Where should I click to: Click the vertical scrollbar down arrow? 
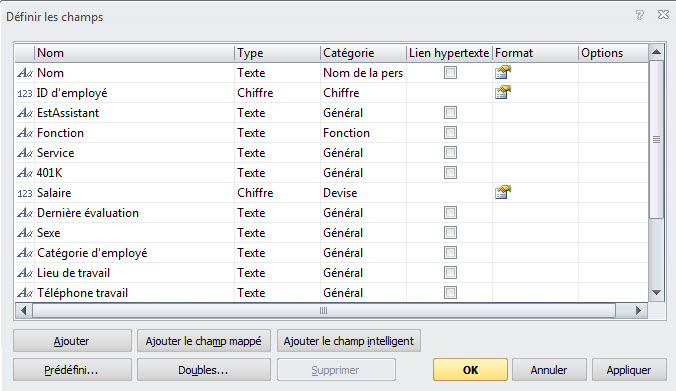[657, 293]
